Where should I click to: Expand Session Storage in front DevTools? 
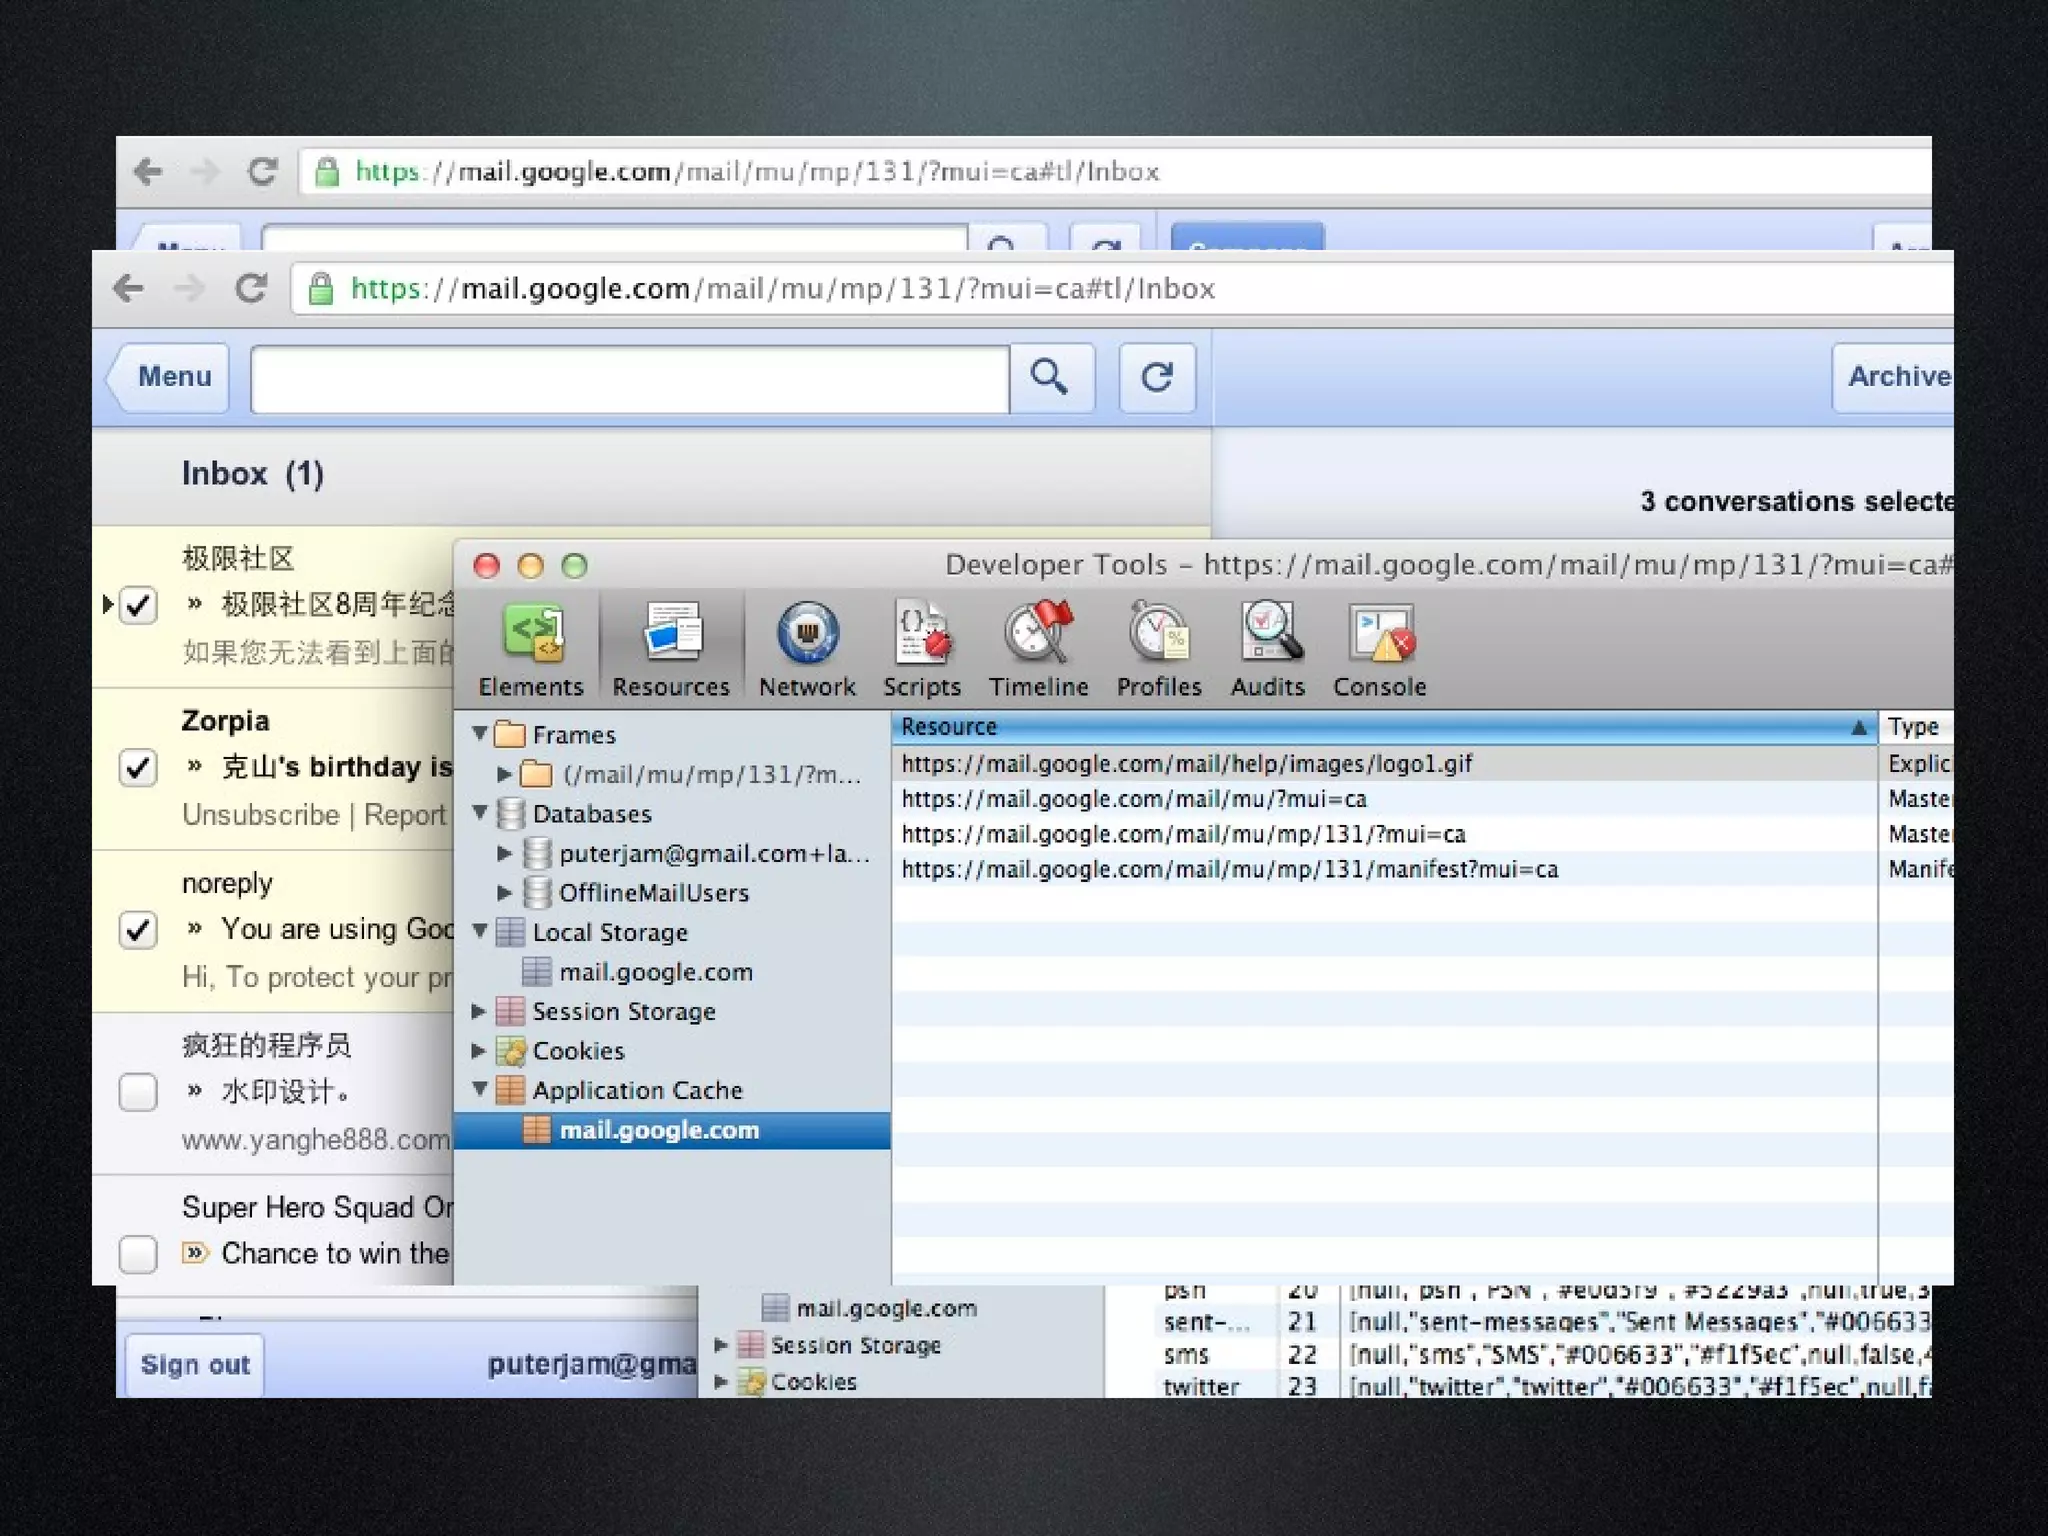click(x=479, y=1011)
